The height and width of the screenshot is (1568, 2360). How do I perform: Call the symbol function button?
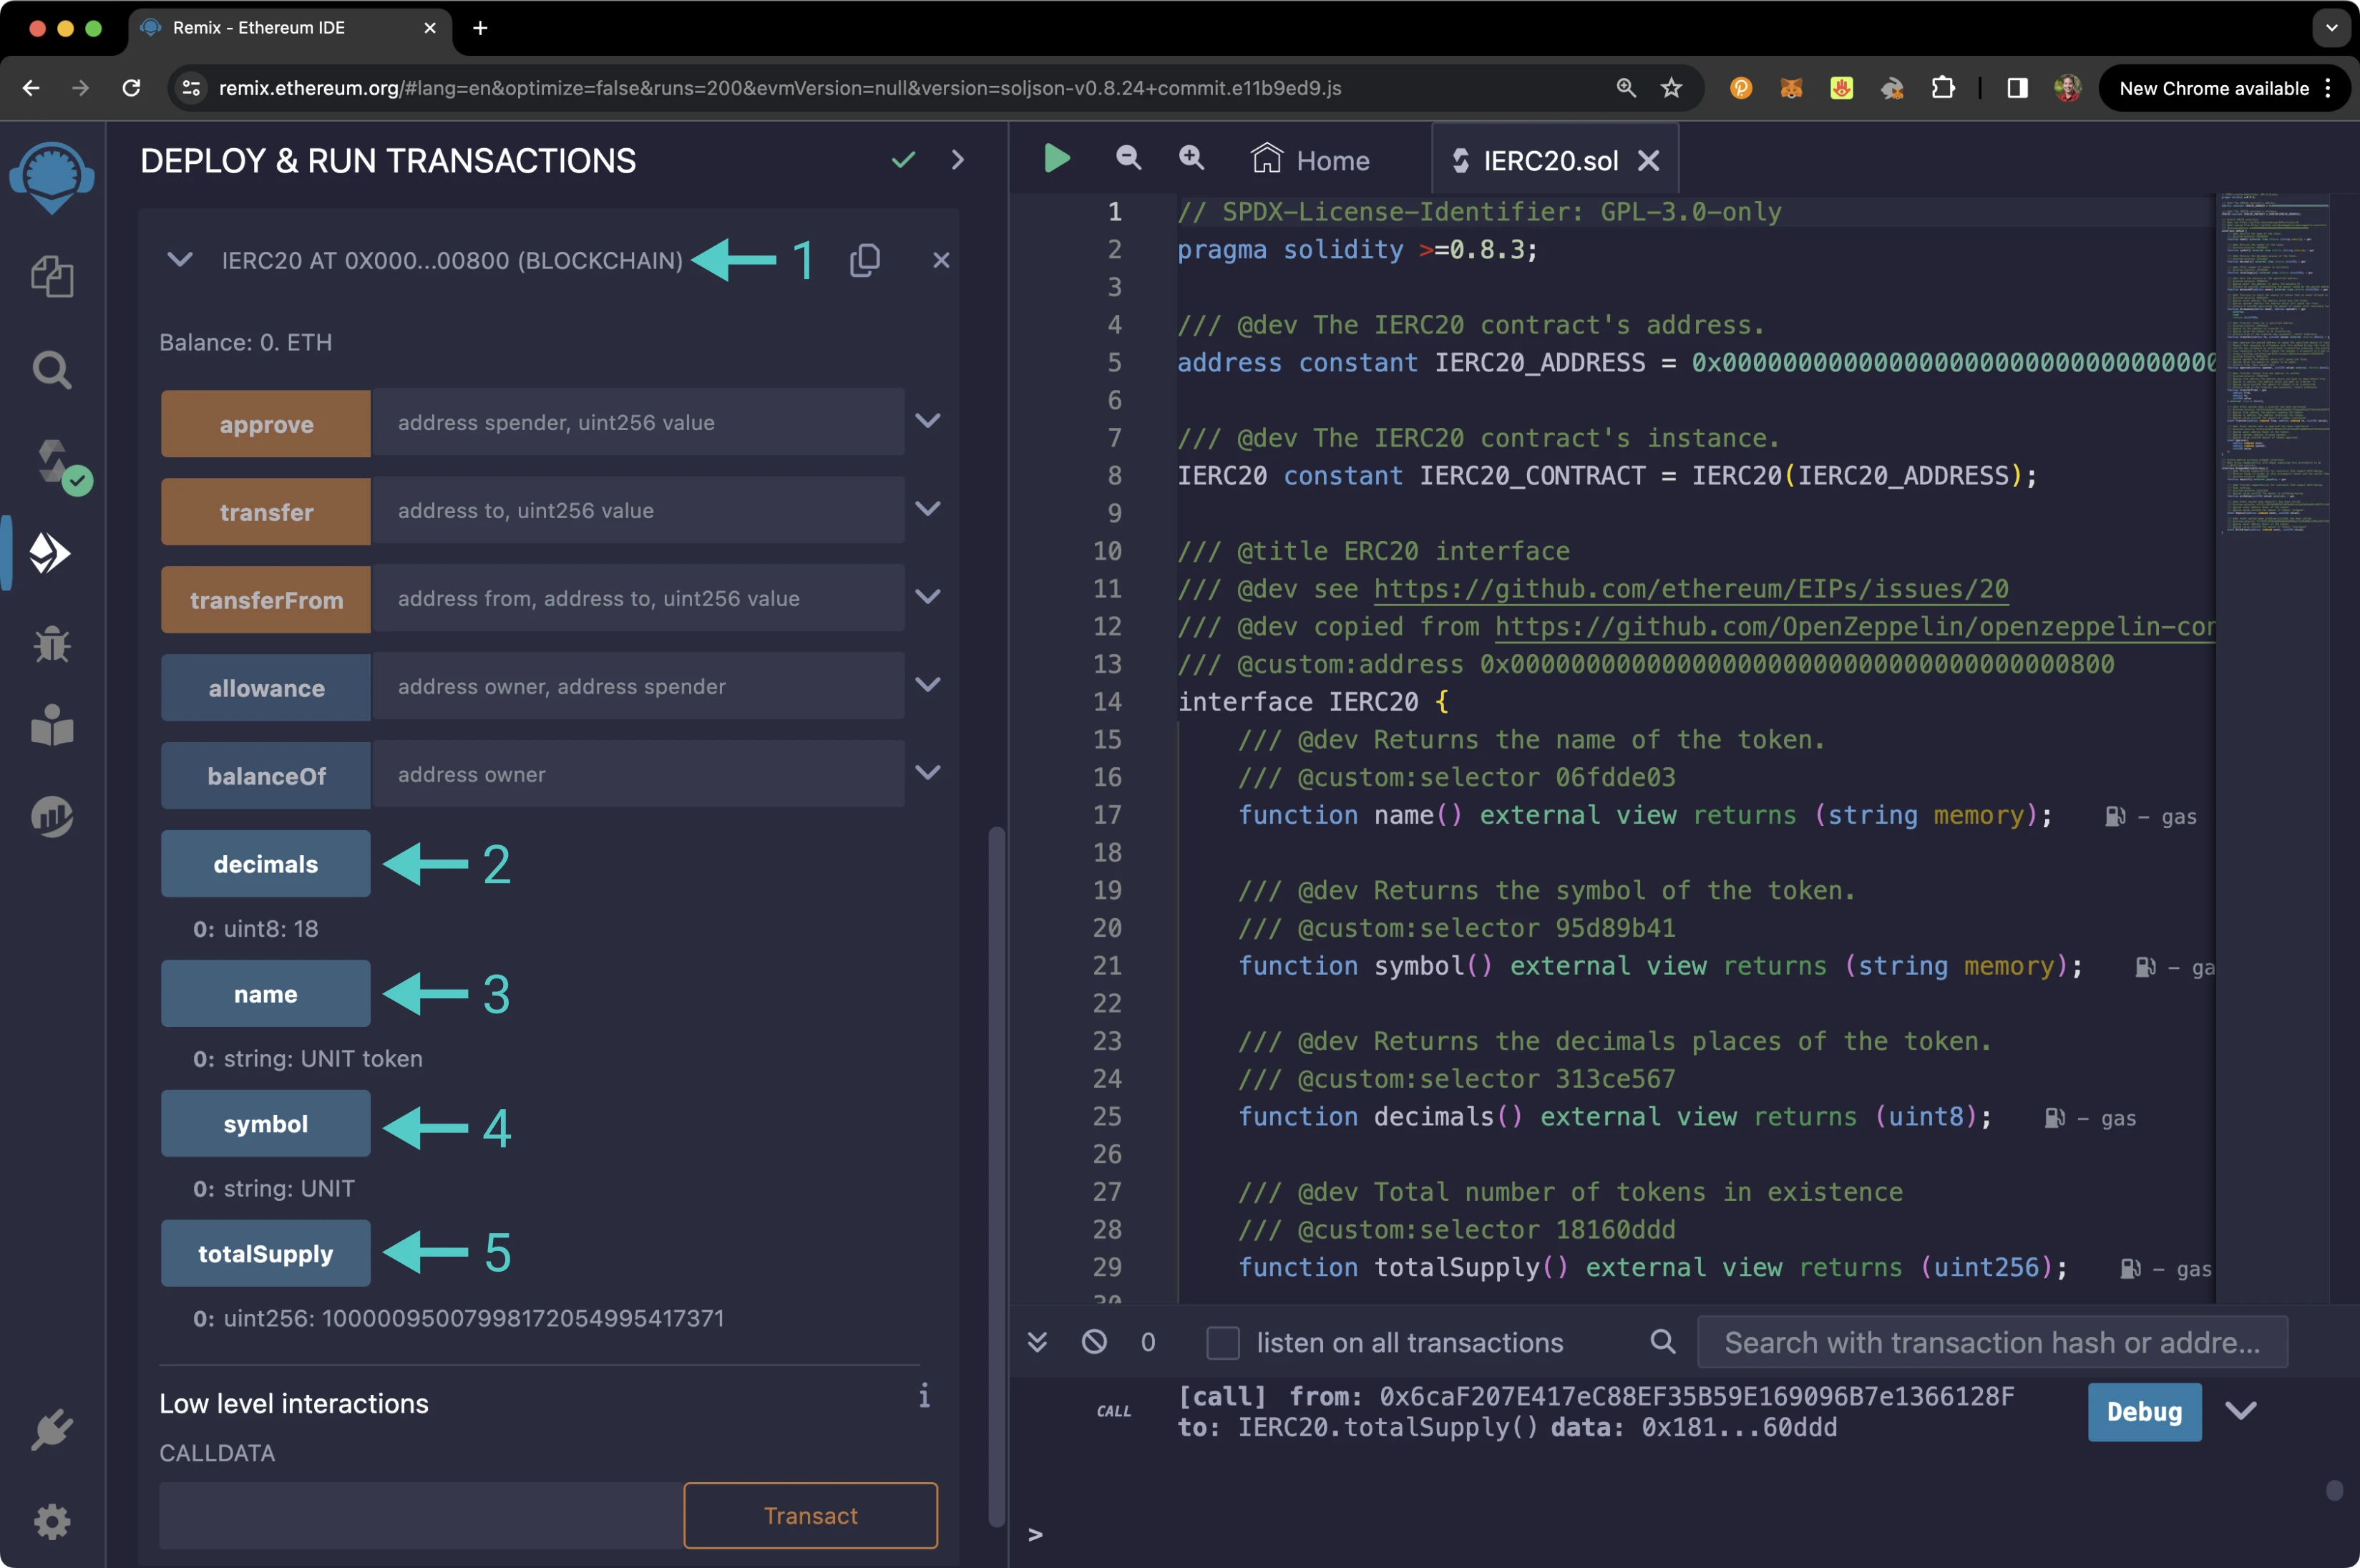coord(266,1123)
